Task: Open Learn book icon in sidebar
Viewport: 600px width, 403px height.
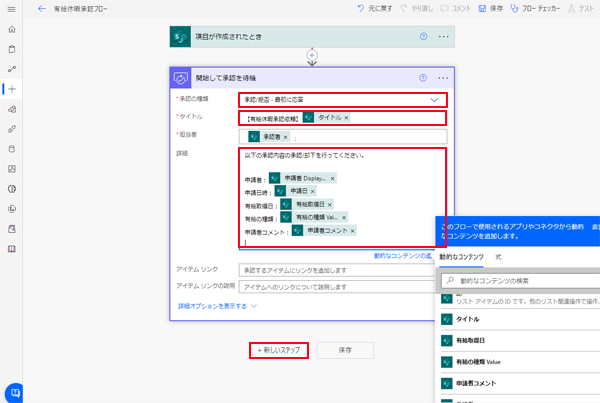Action: [x=12, y=249]
